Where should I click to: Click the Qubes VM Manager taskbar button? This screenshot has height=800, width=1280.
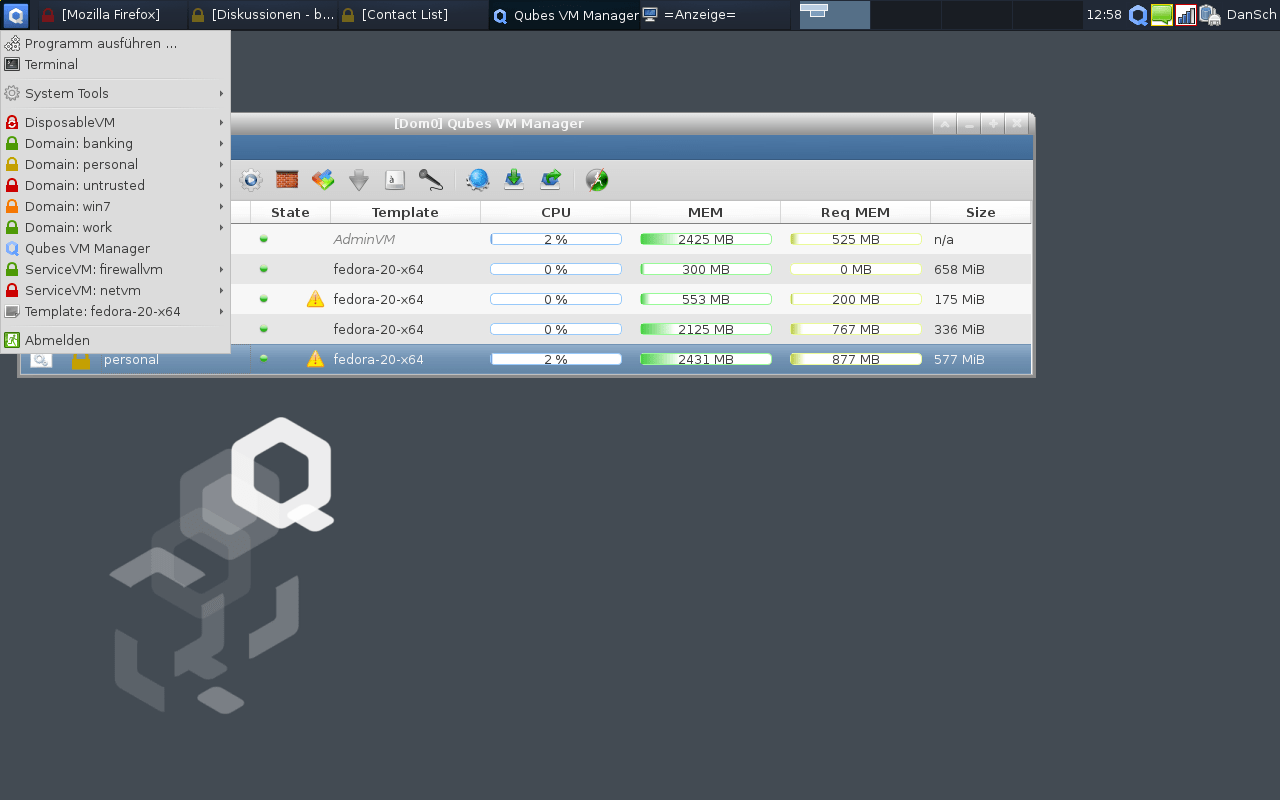click(x=564, y=15)
